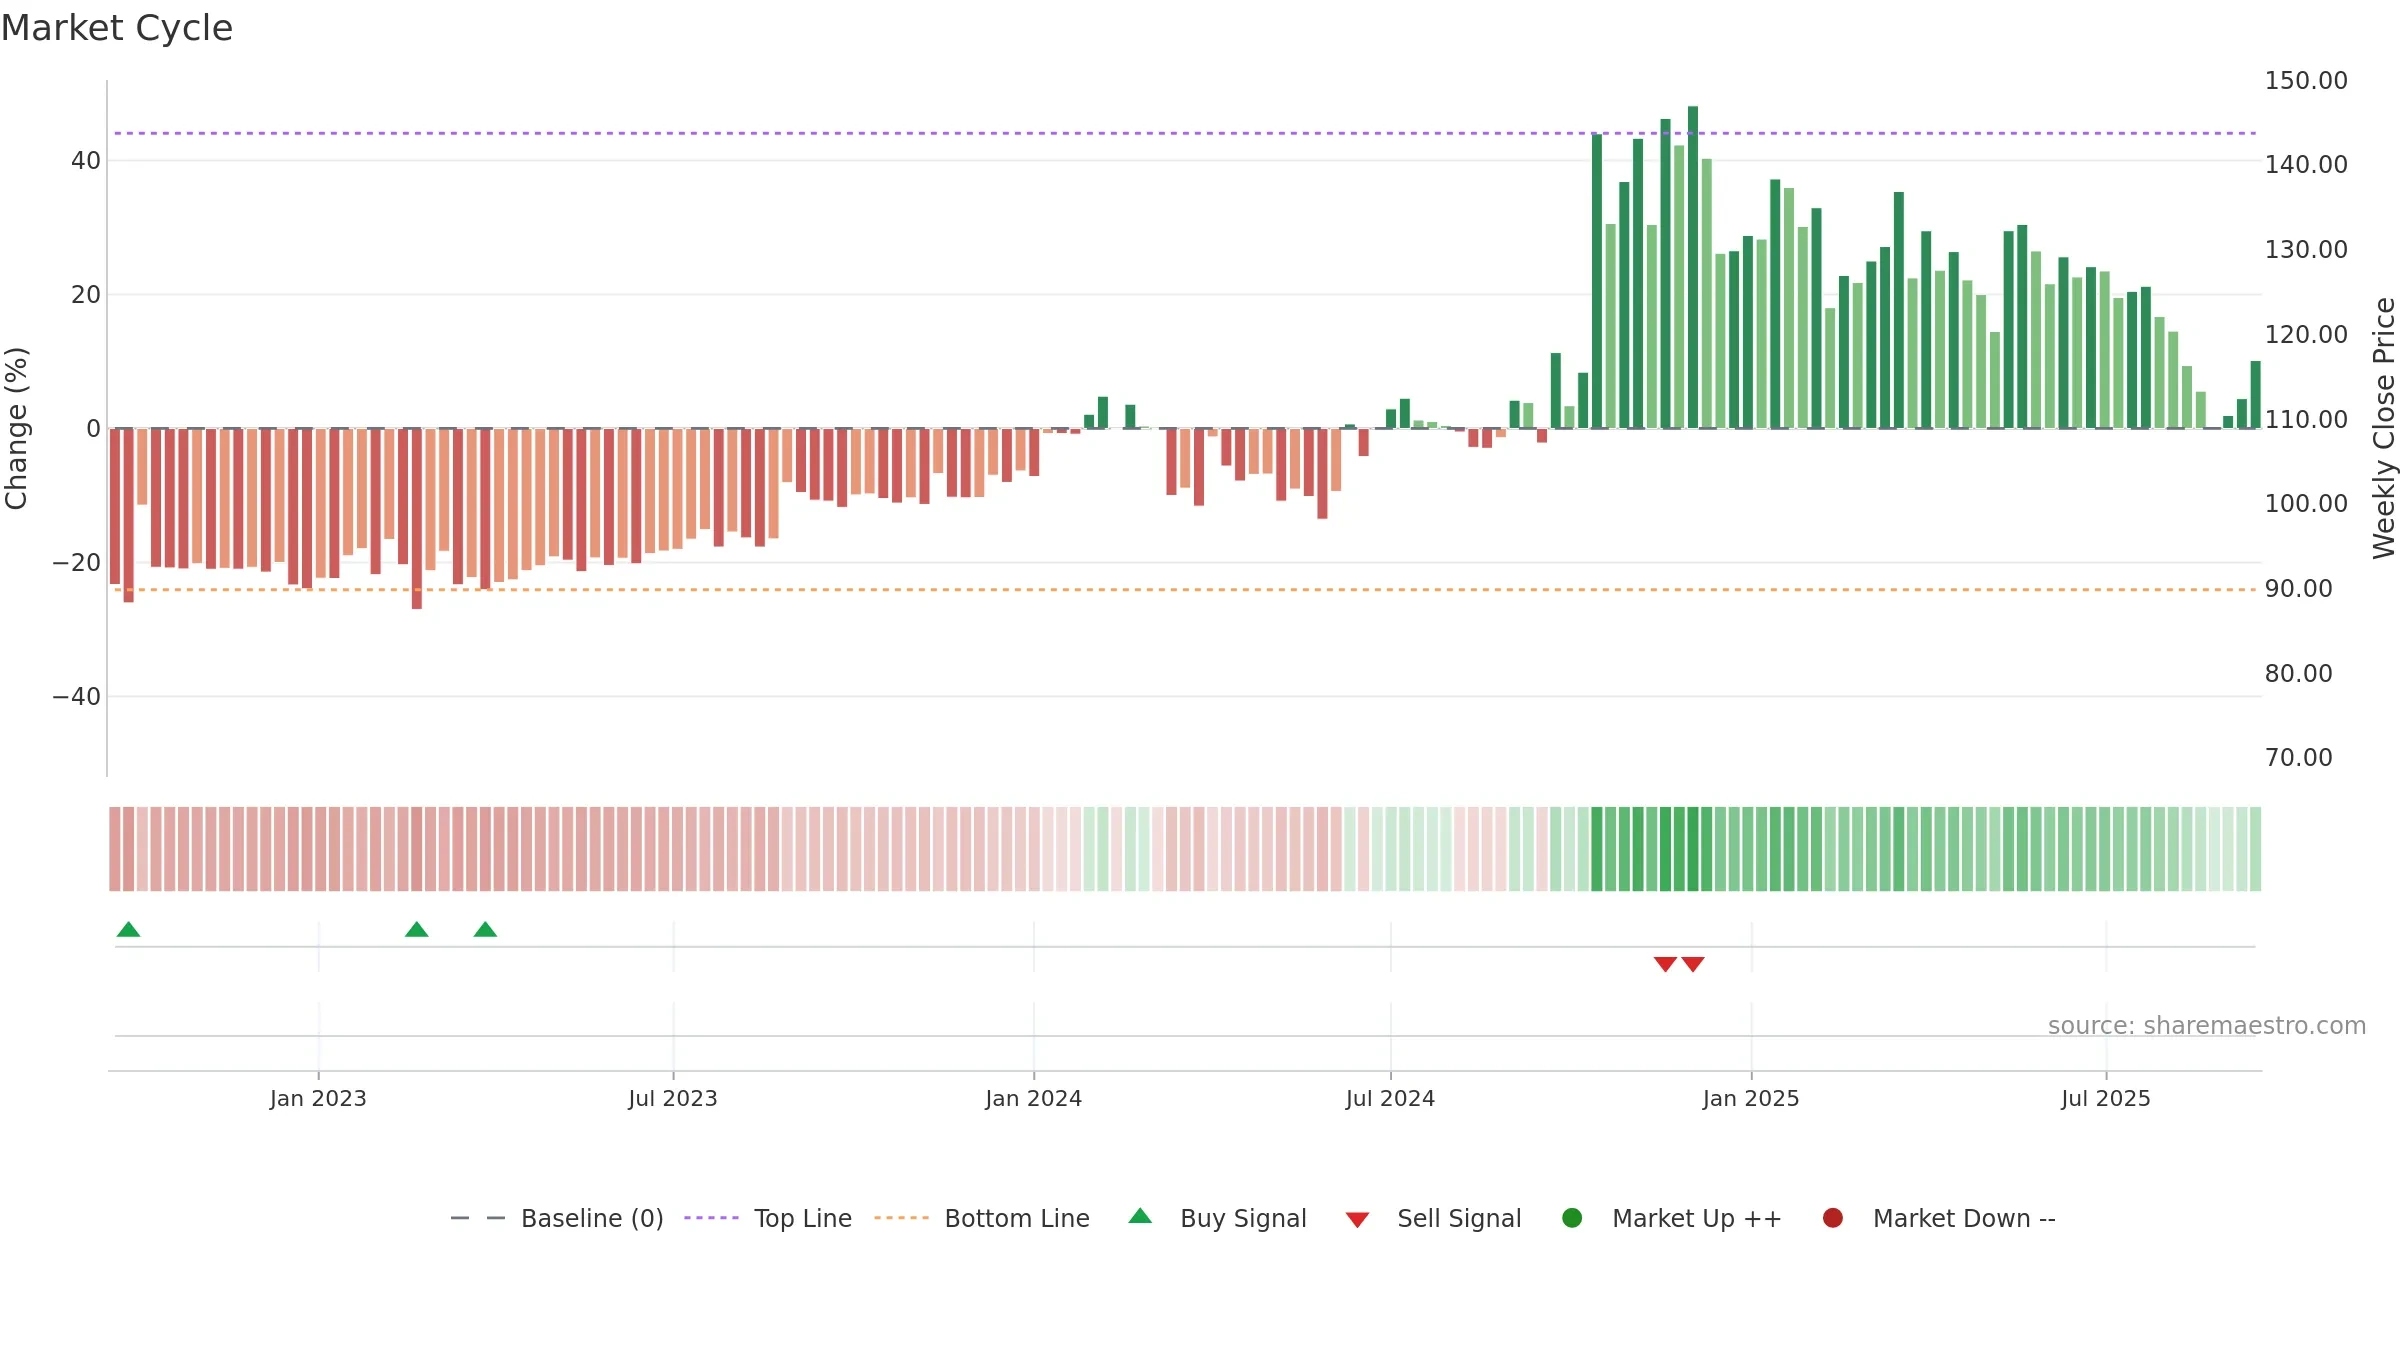Click the second red sell signal triangle
The width and height of the screenshot is (2400, 1350).
click(1693, 964)
